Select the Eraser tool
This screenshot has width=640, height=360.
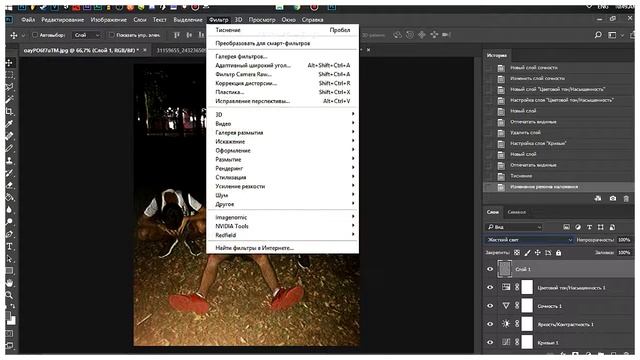(9, 185)
